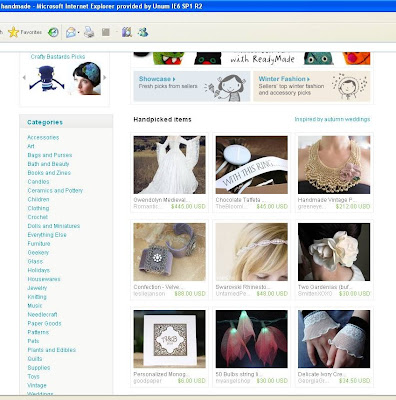
Task: Open the blue monster plush thumbnail
Action: [47, 79]
